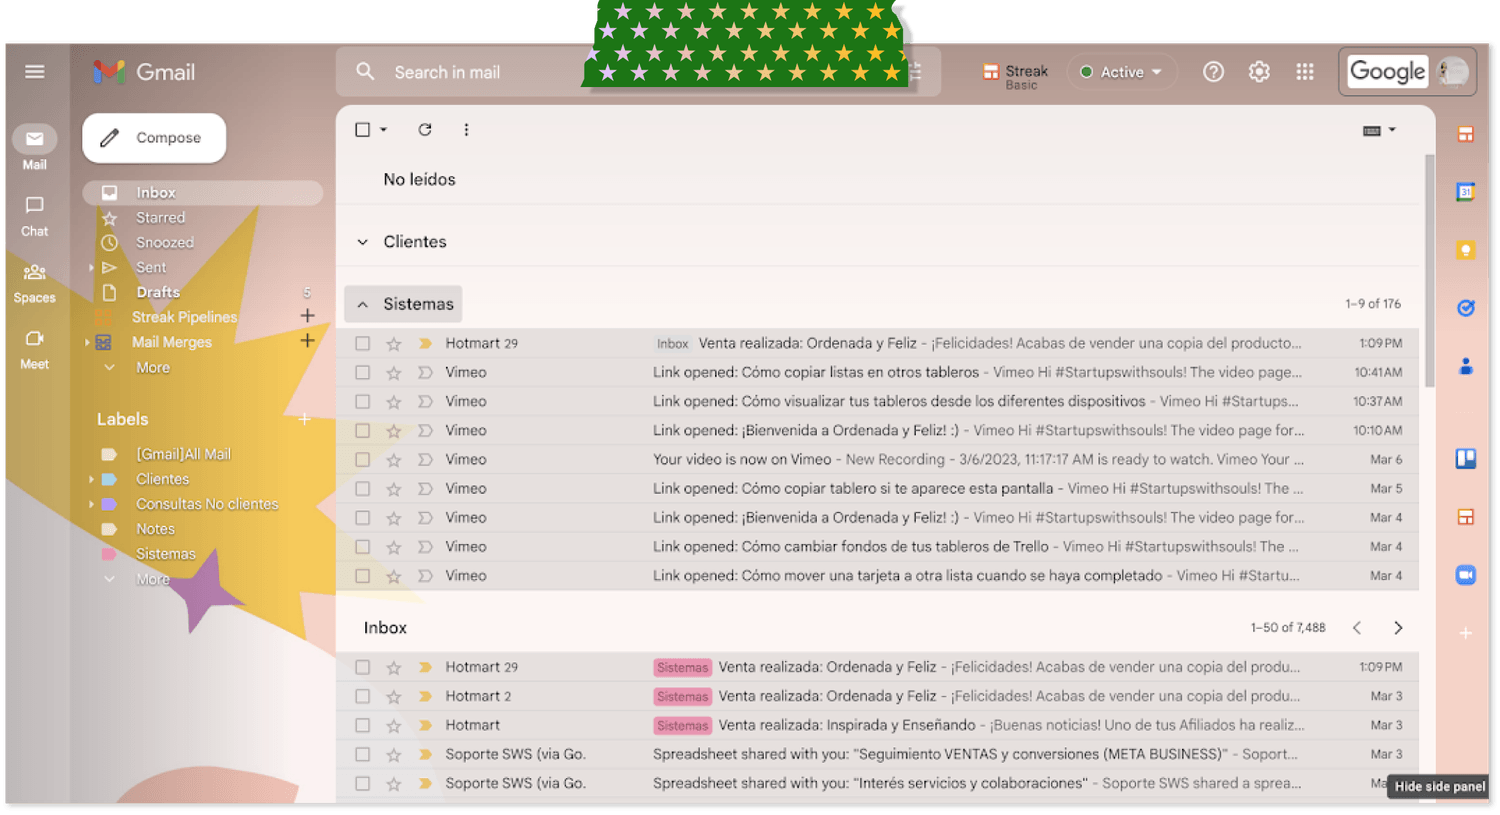Select the 'Your video is now on Vimeo' email checkbox

click(x=362, y=459)
